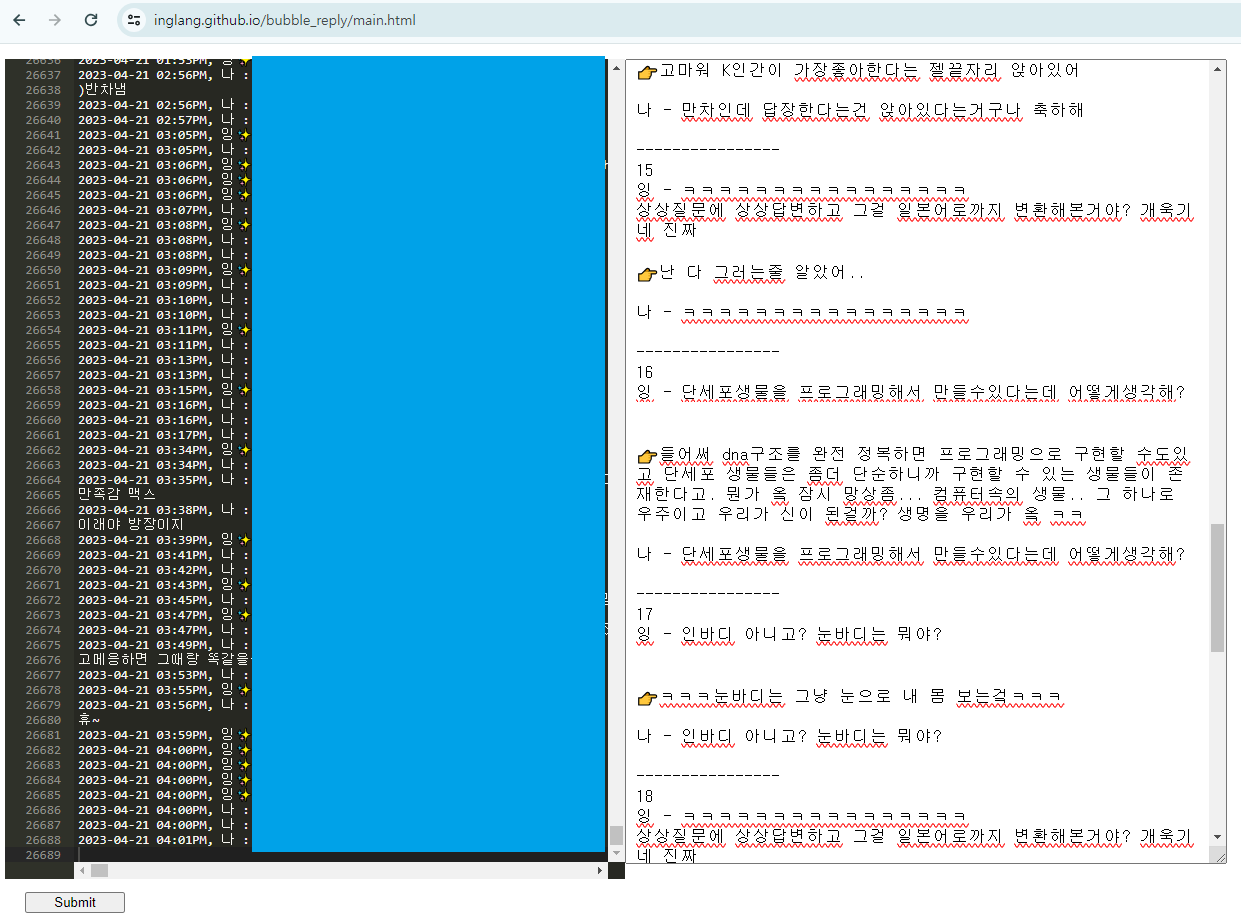Click the "03:35PM" timestamp on line 26664

182,480
